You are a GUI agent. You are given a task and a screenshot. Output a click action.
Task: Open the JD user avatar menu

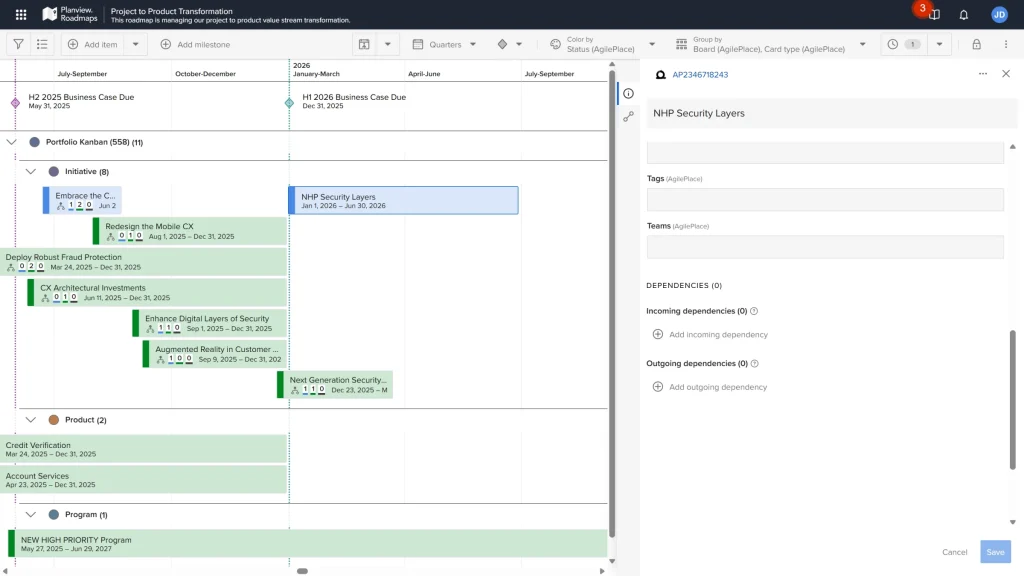tap(999, 15)
